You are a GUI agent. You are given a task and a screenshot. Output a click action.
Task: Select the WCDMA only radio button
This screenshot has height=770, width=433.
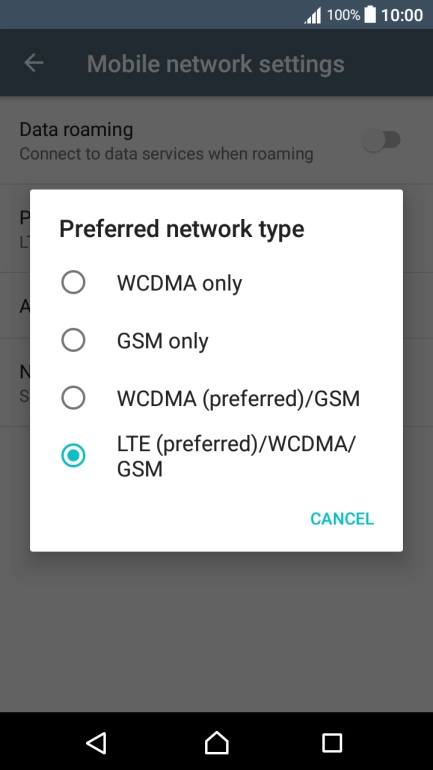(73, 283)
